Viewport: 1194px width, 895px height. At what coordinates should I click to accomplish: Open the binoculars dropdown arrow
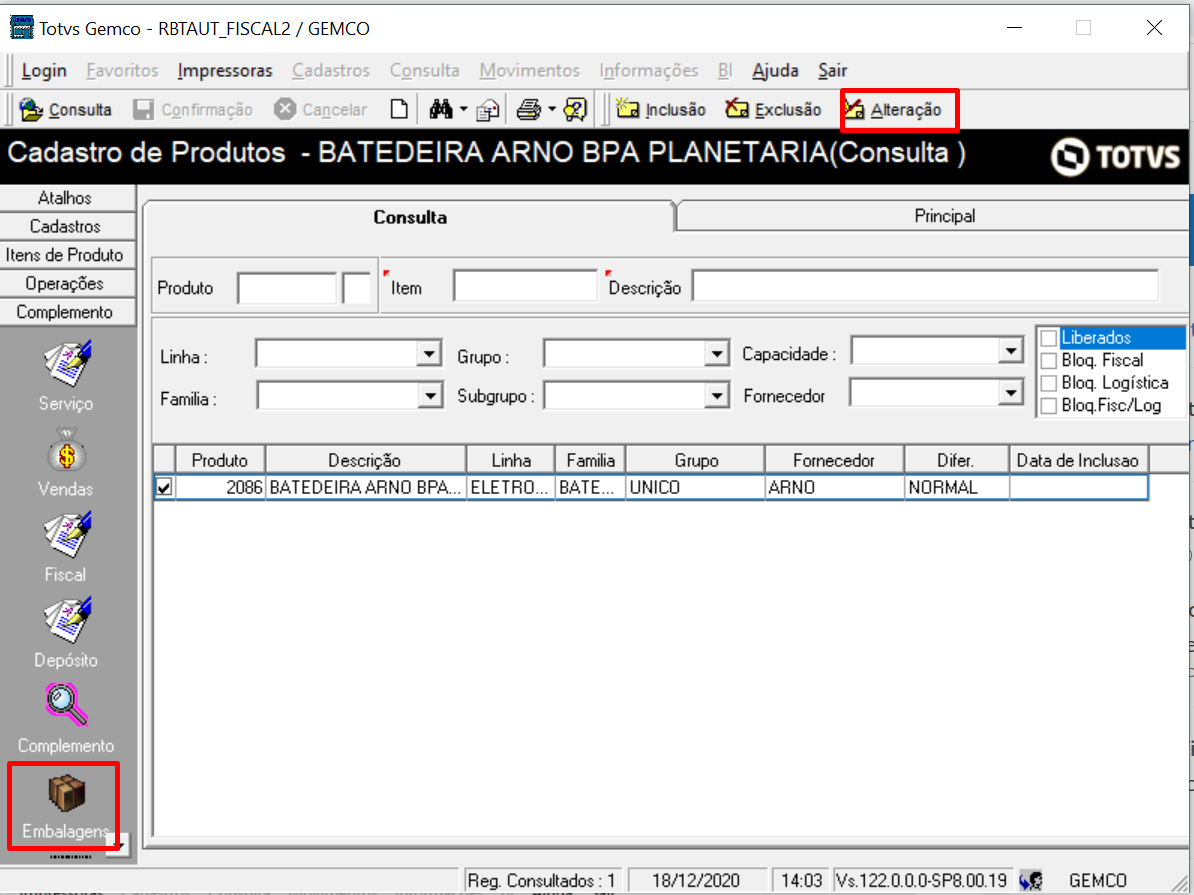[x=463, y=110]
